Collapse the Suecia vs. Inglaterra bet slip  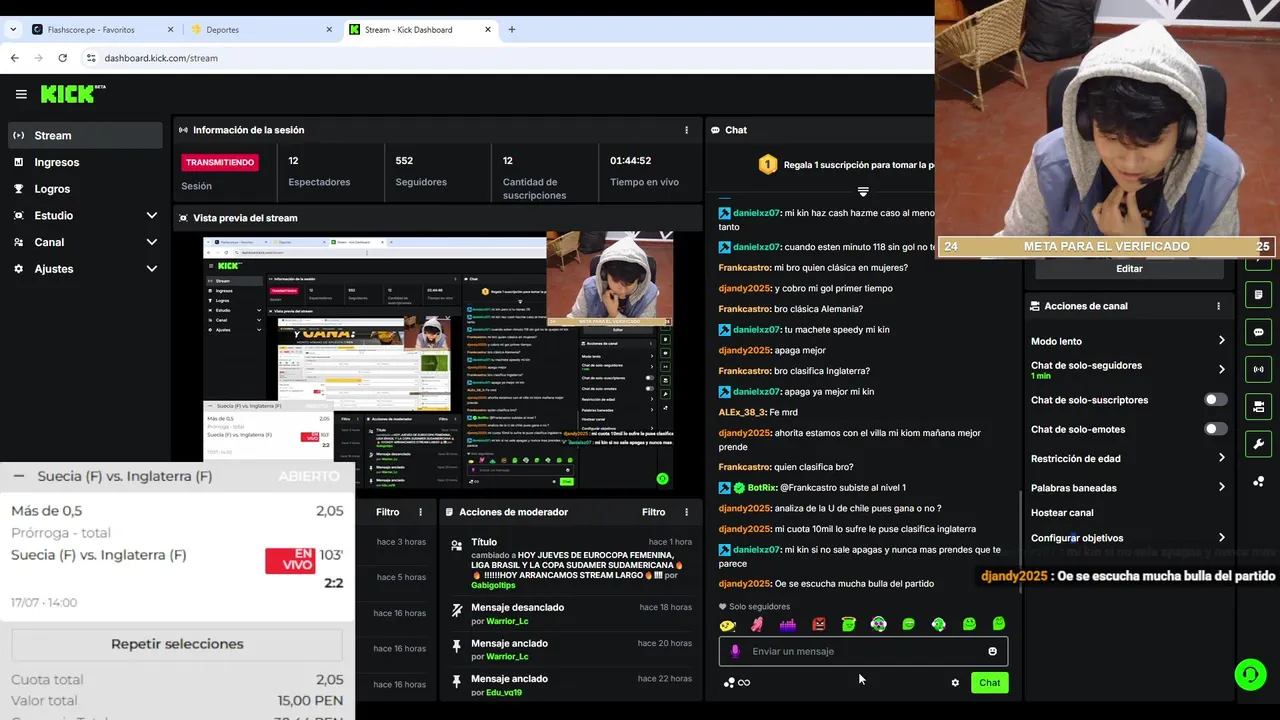[19, 477]
